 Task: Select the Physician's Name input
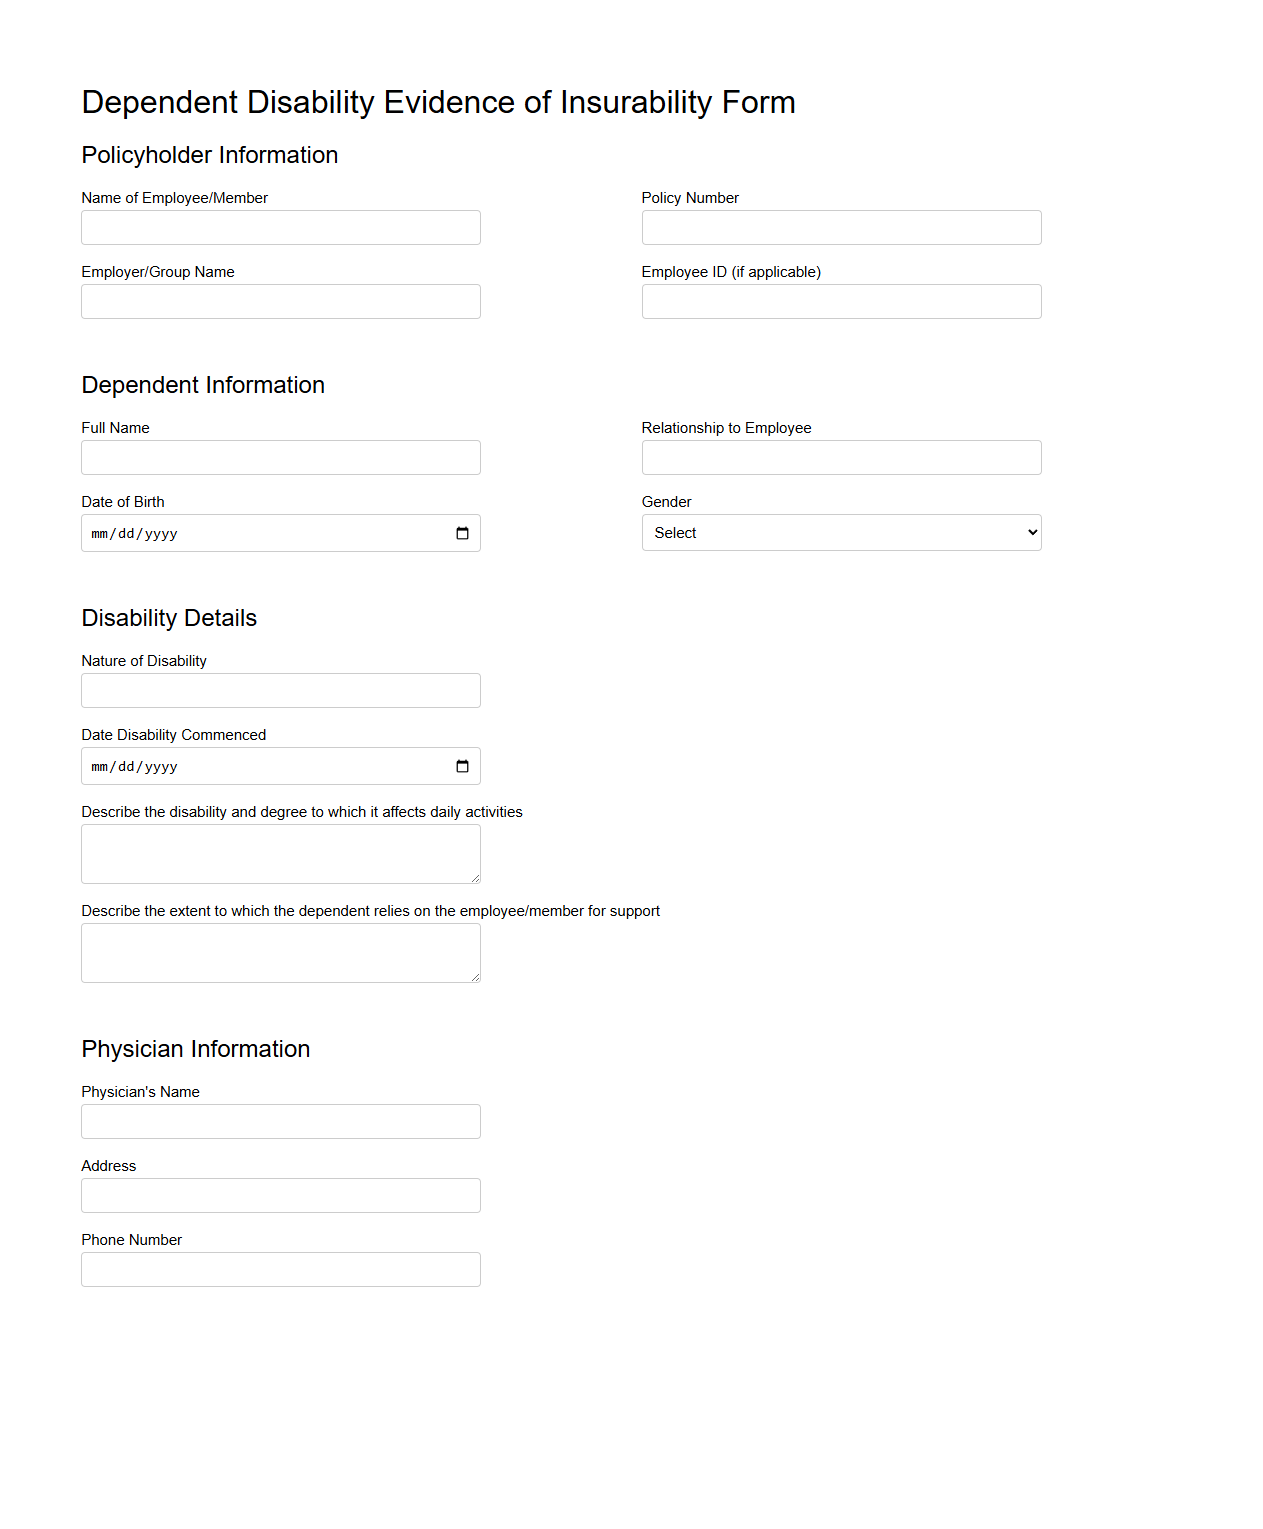click(280, 1121)
